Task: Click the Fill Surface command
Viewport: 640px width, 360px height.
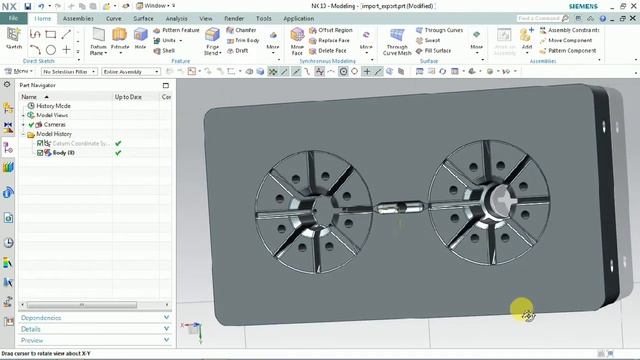Action: 433,51
